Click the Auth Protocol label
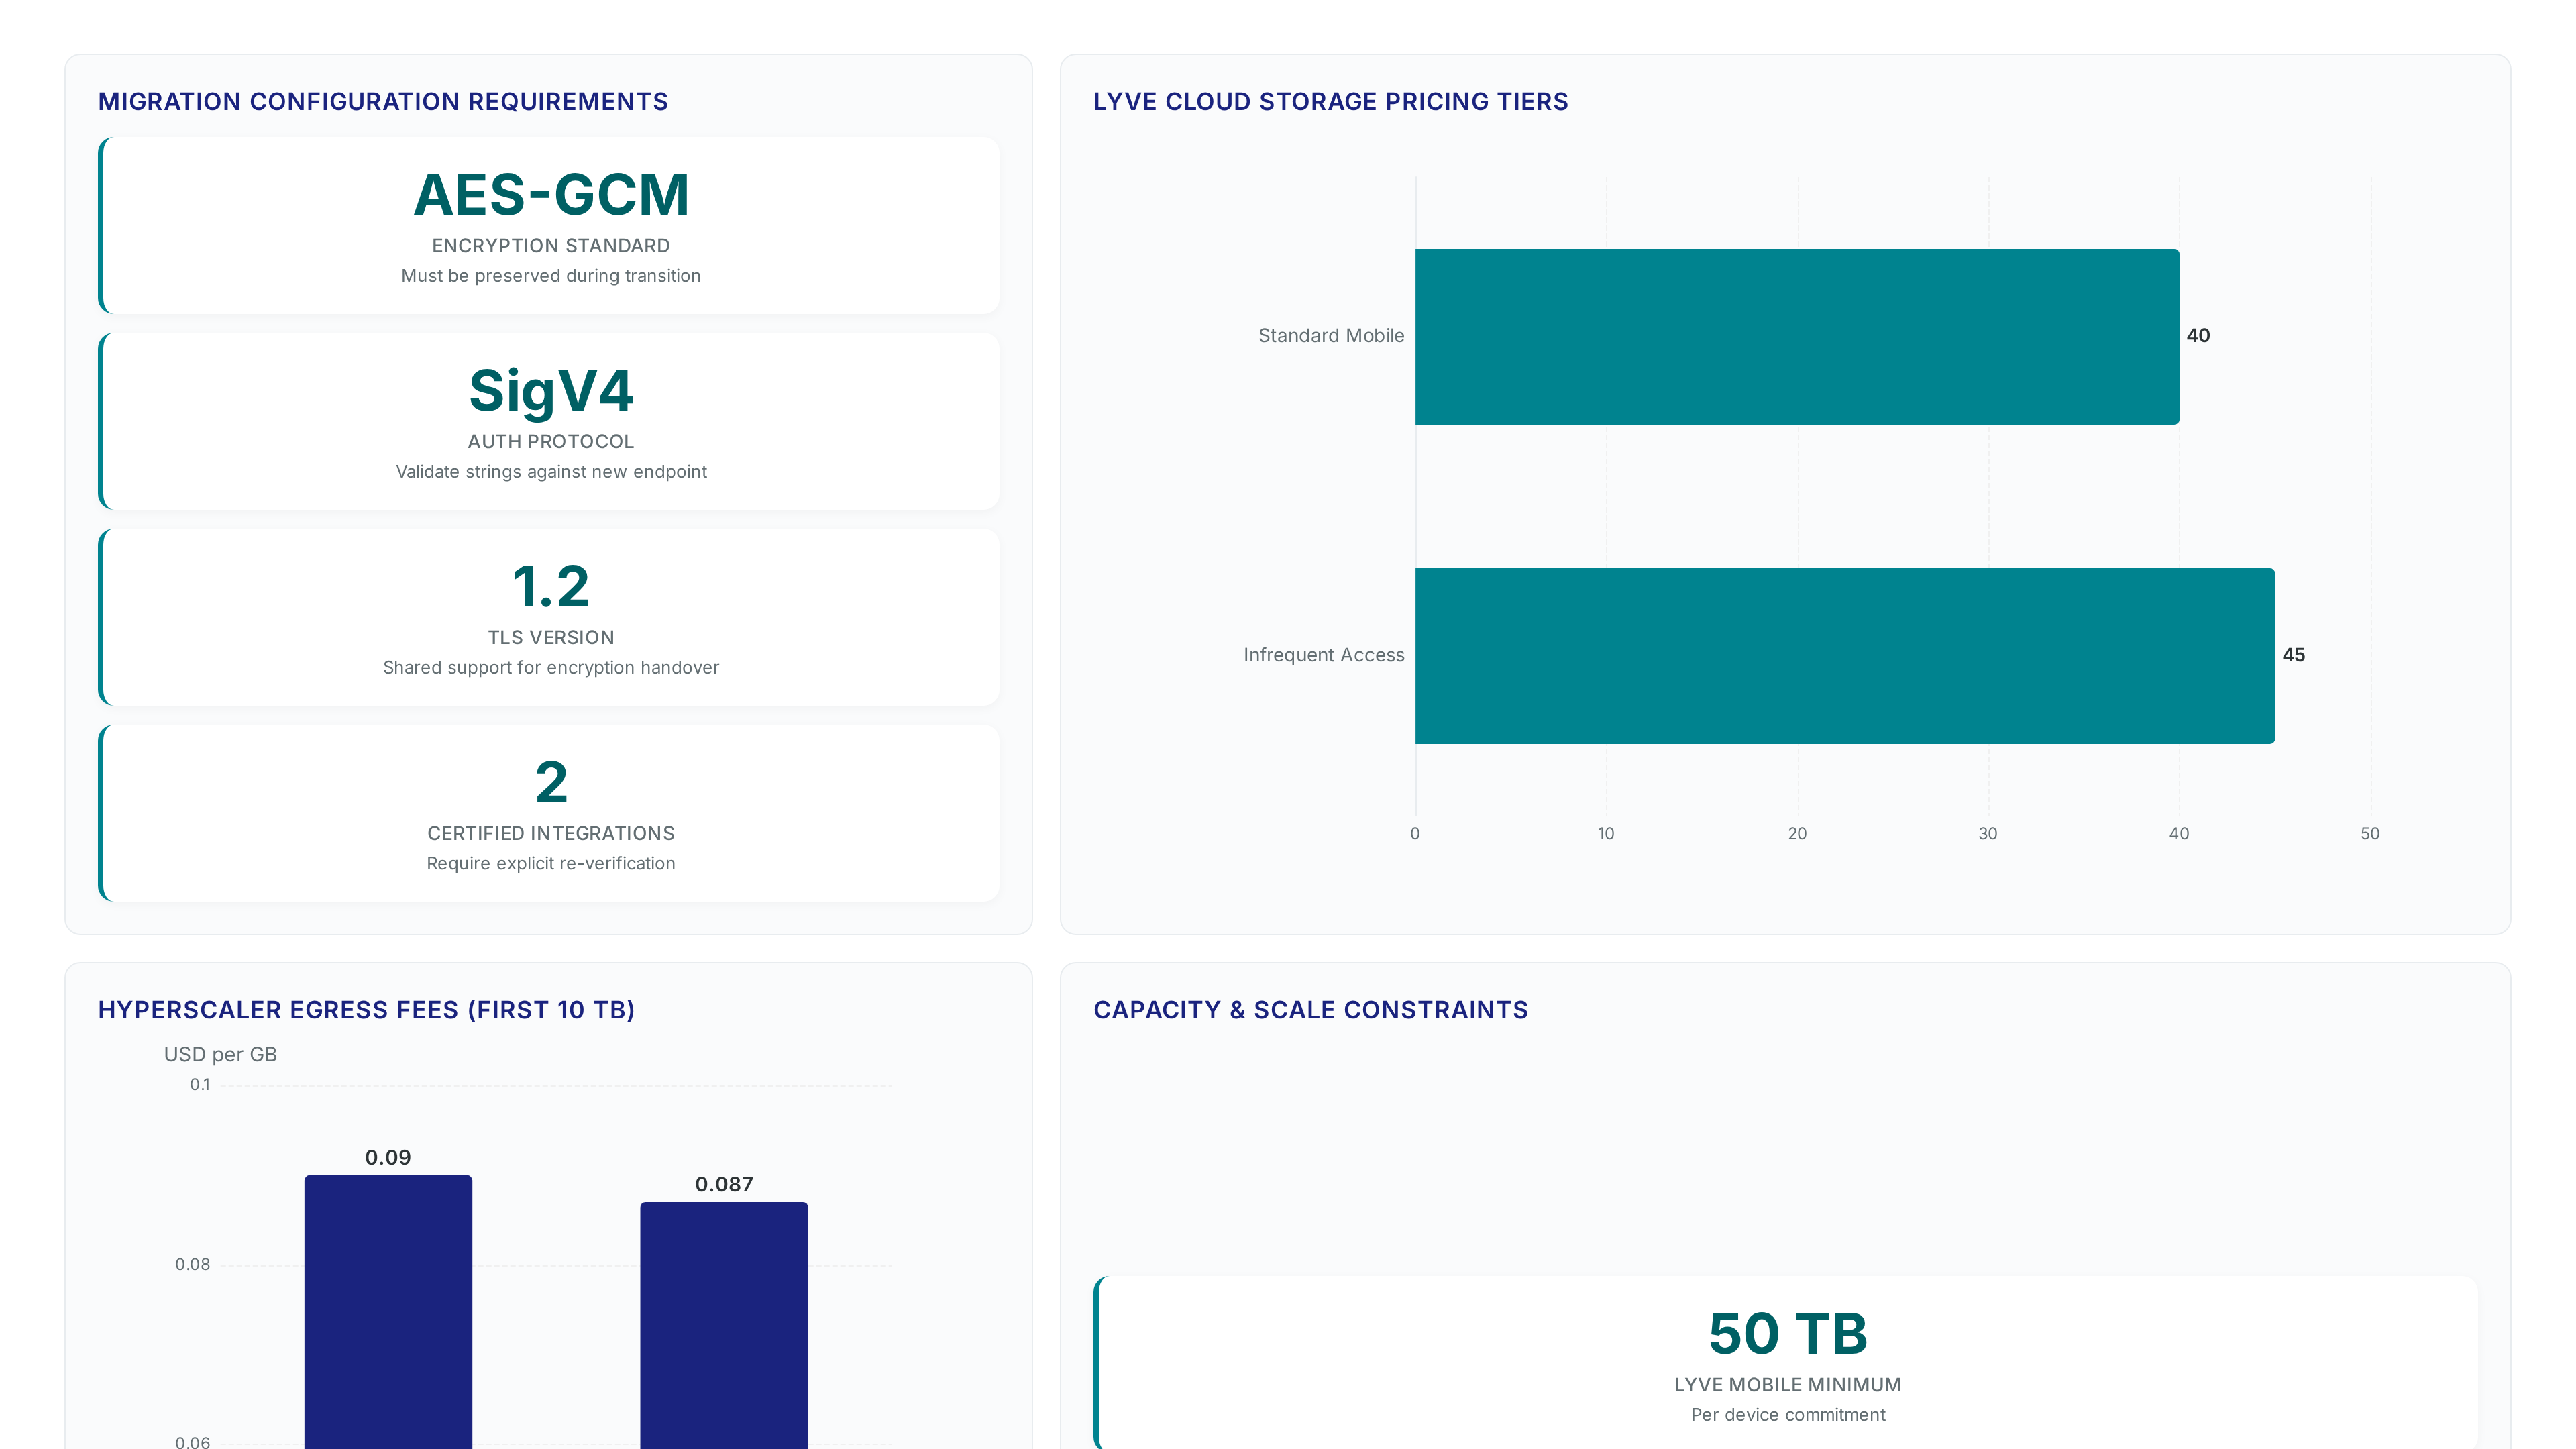The width and height of the screenshot is (2576, 1449). coord(551,442)
